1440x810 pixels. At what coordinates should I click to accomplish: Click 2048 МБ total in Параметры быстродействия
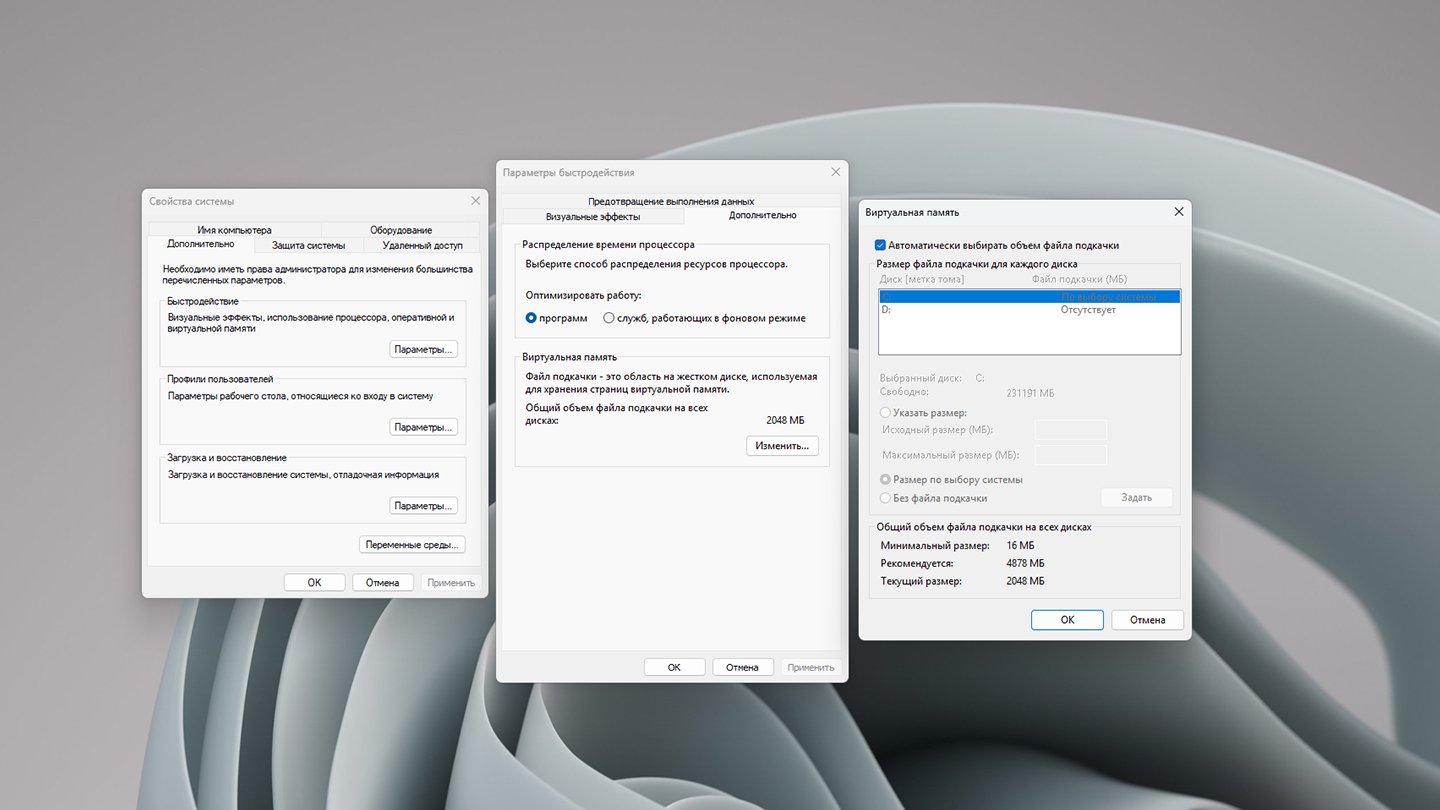[x=785, y=421]
